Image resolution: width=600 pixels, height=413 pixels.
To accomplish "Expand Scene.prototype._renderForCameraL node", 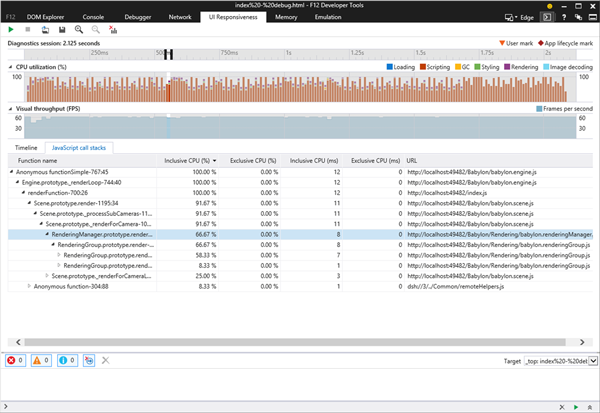I will (x=47, y=276).
